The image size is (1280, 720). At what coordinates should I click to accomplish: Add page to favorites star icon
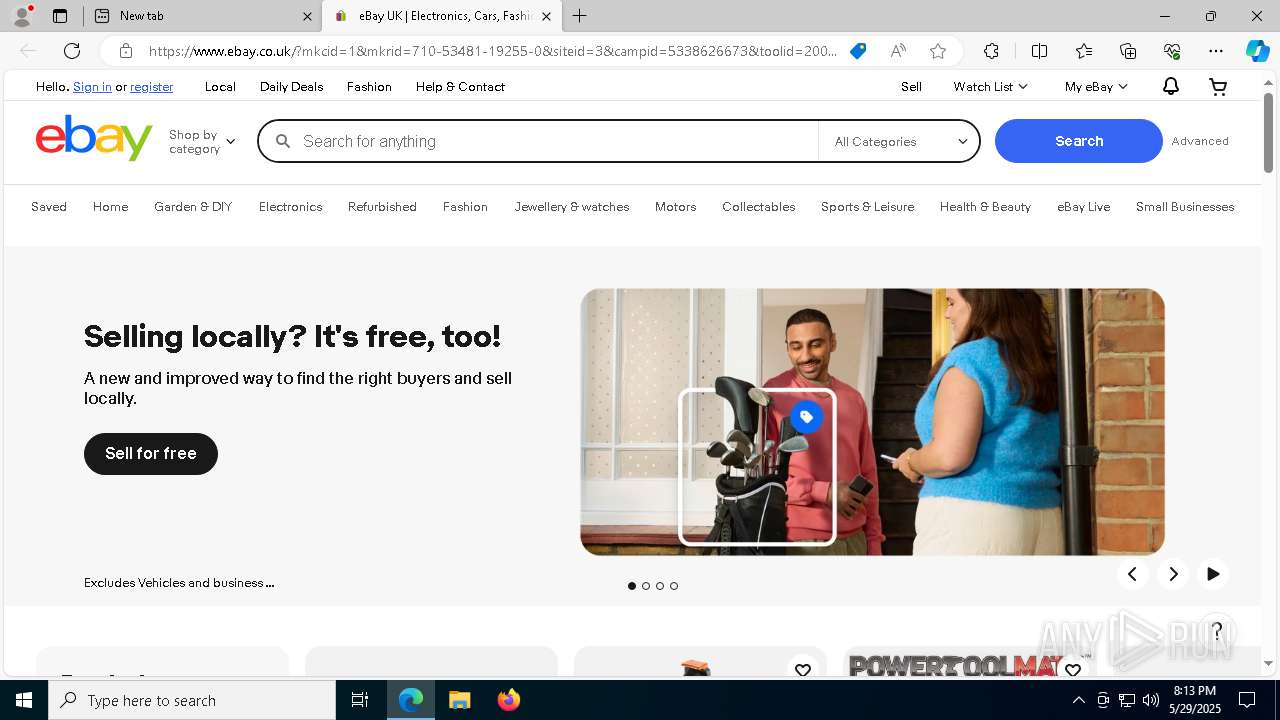pyautogui.click(x=938, y=51)
